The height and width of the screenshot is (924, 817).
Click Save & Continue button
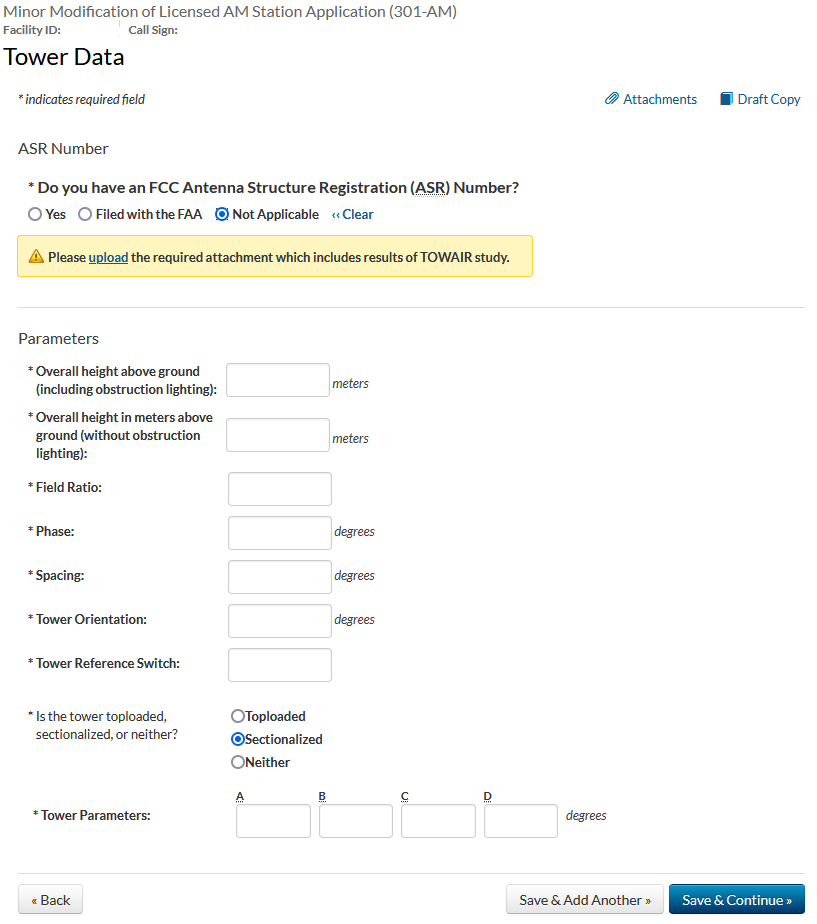[736, 900]
